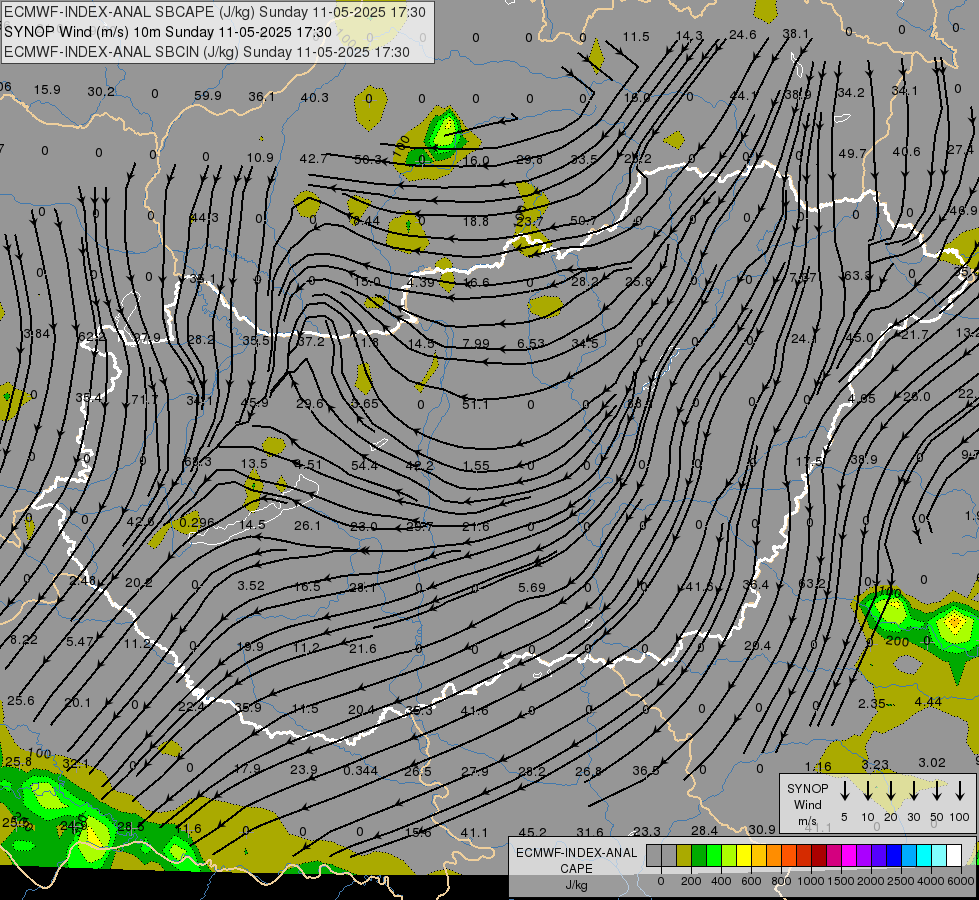This screenshot has height=900, width=979.
Task: Pick the pale cyan swatch right of 4000 tick
Action: click(x=939, y=855)
